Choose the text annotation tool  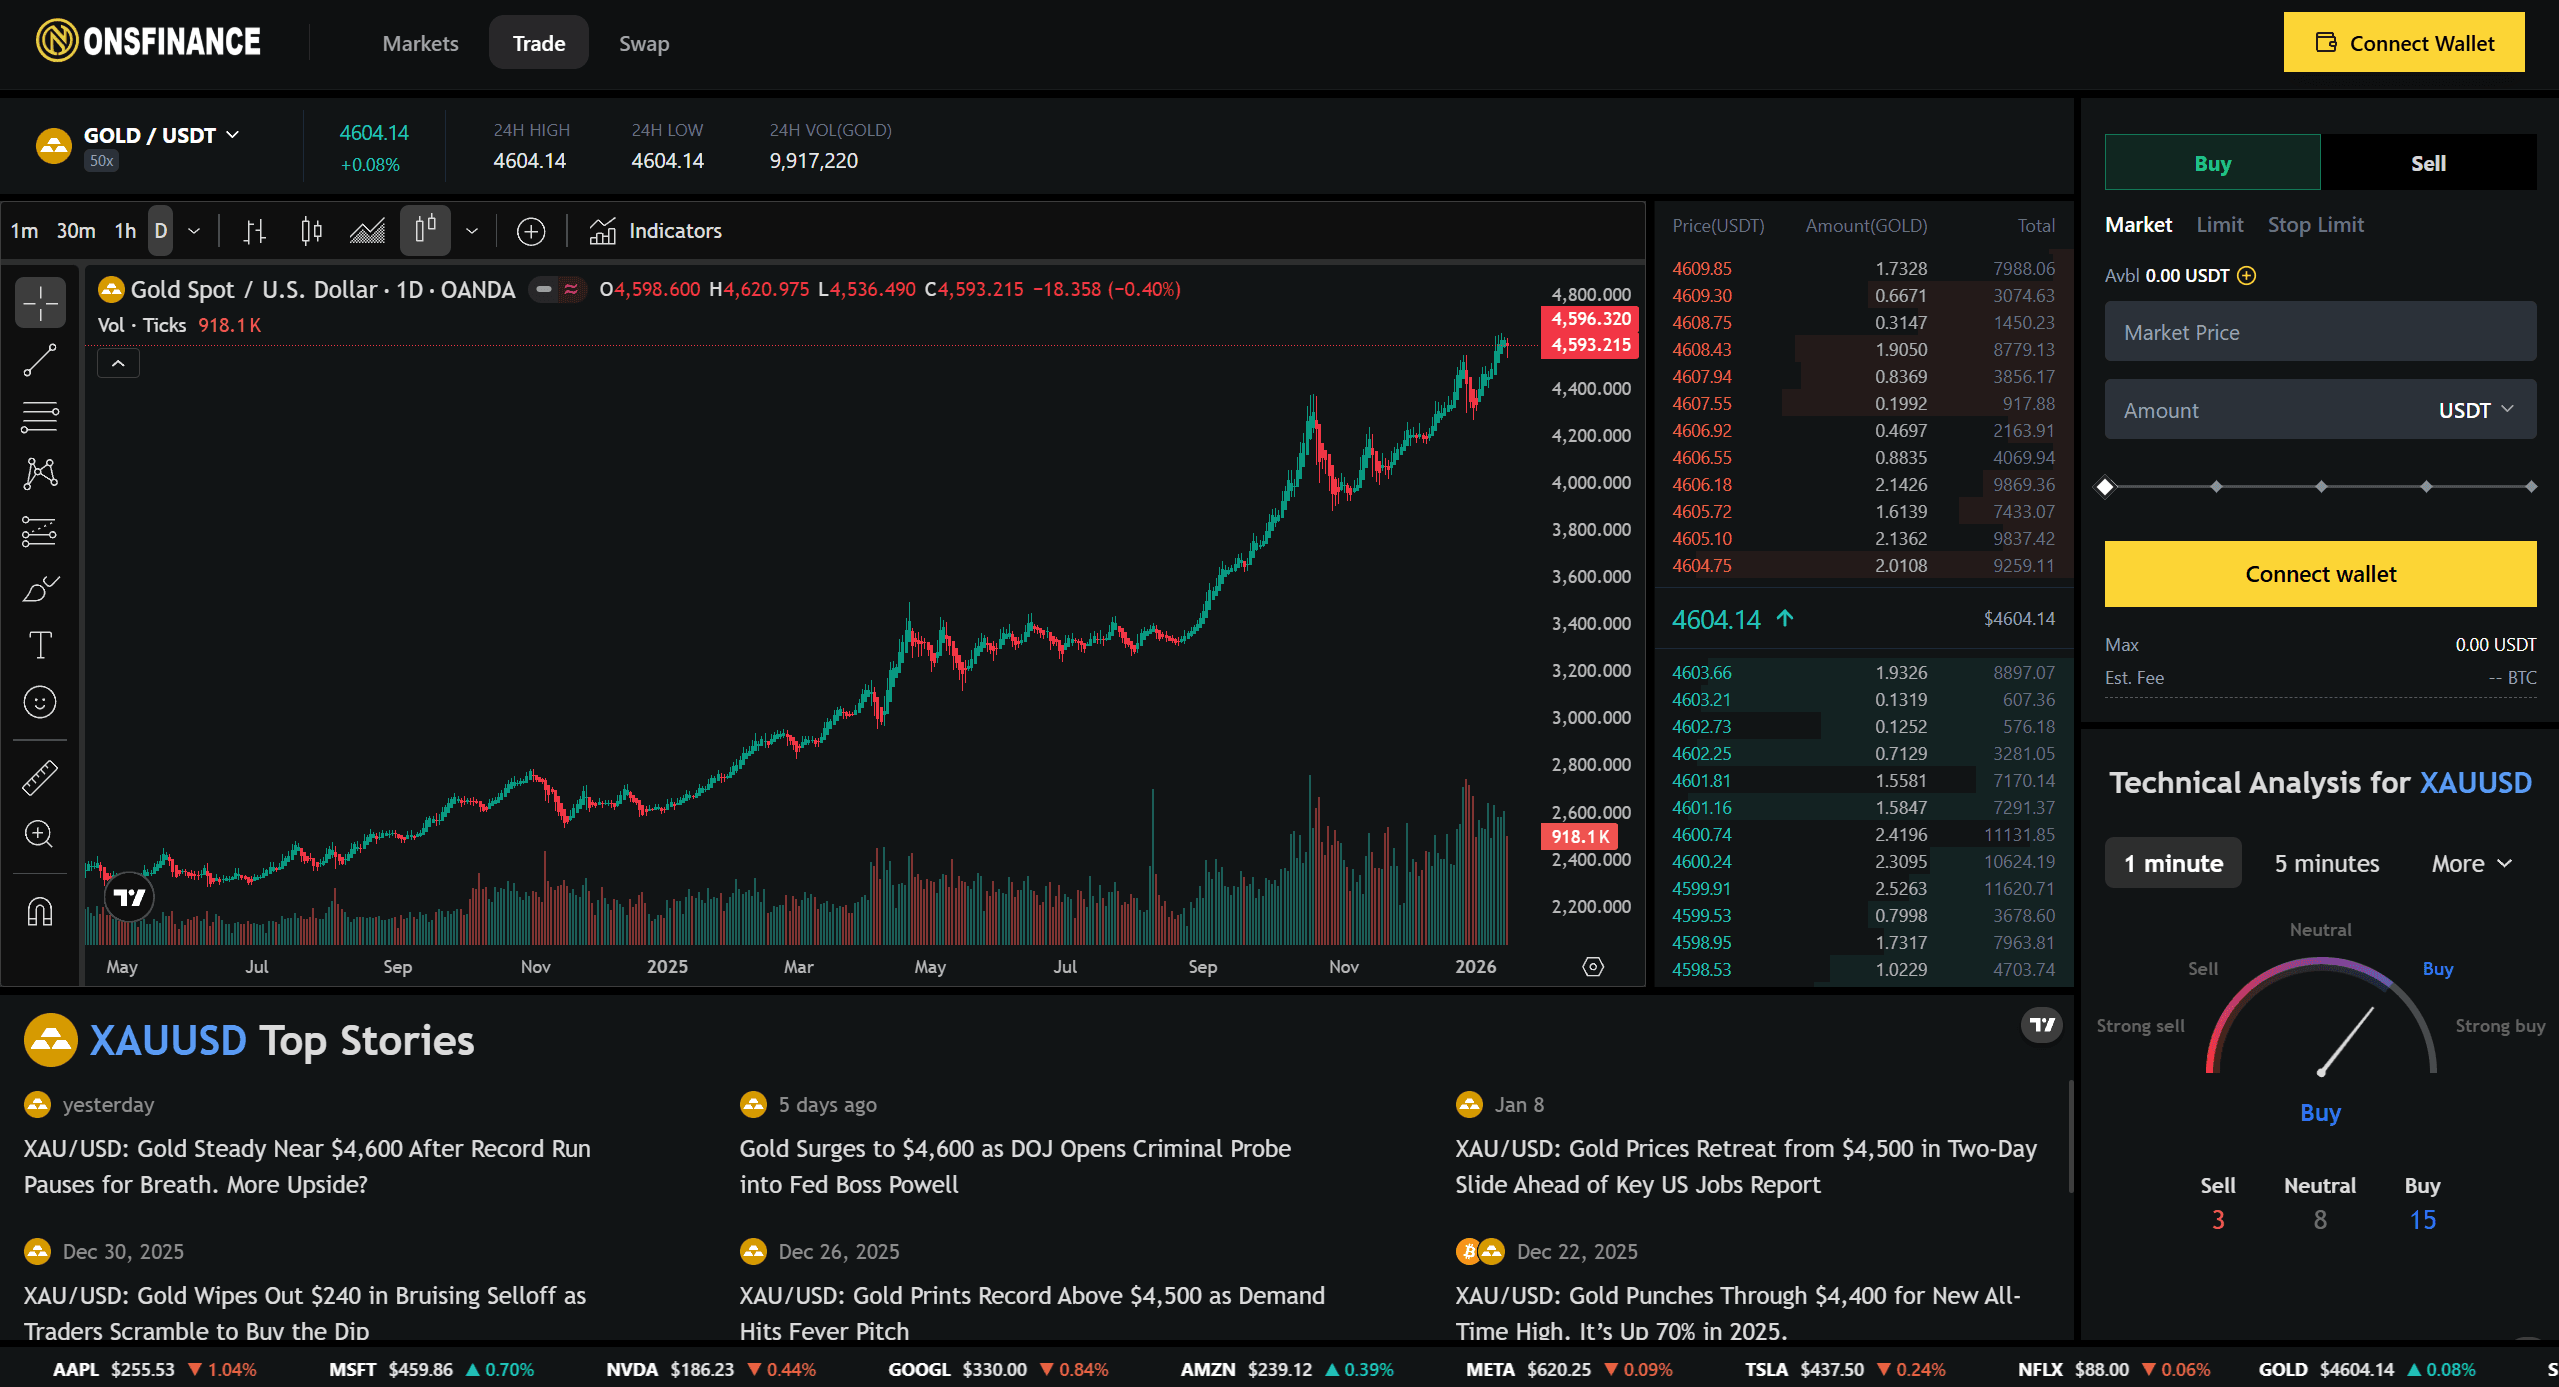(40, 645)
